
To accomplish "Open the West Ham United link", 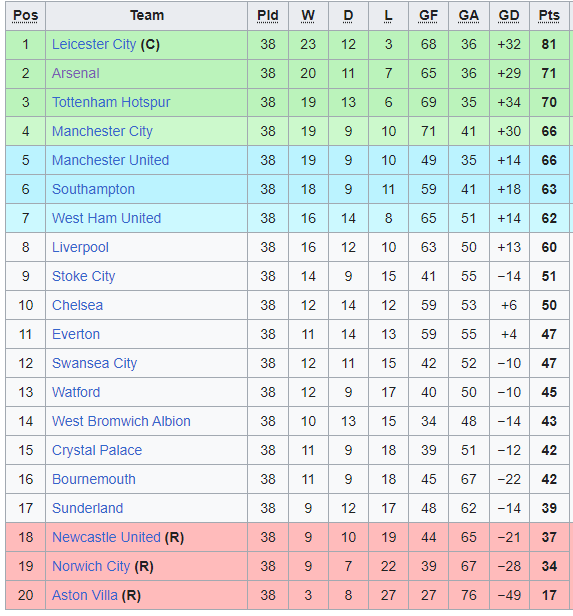I will point(106,218).
